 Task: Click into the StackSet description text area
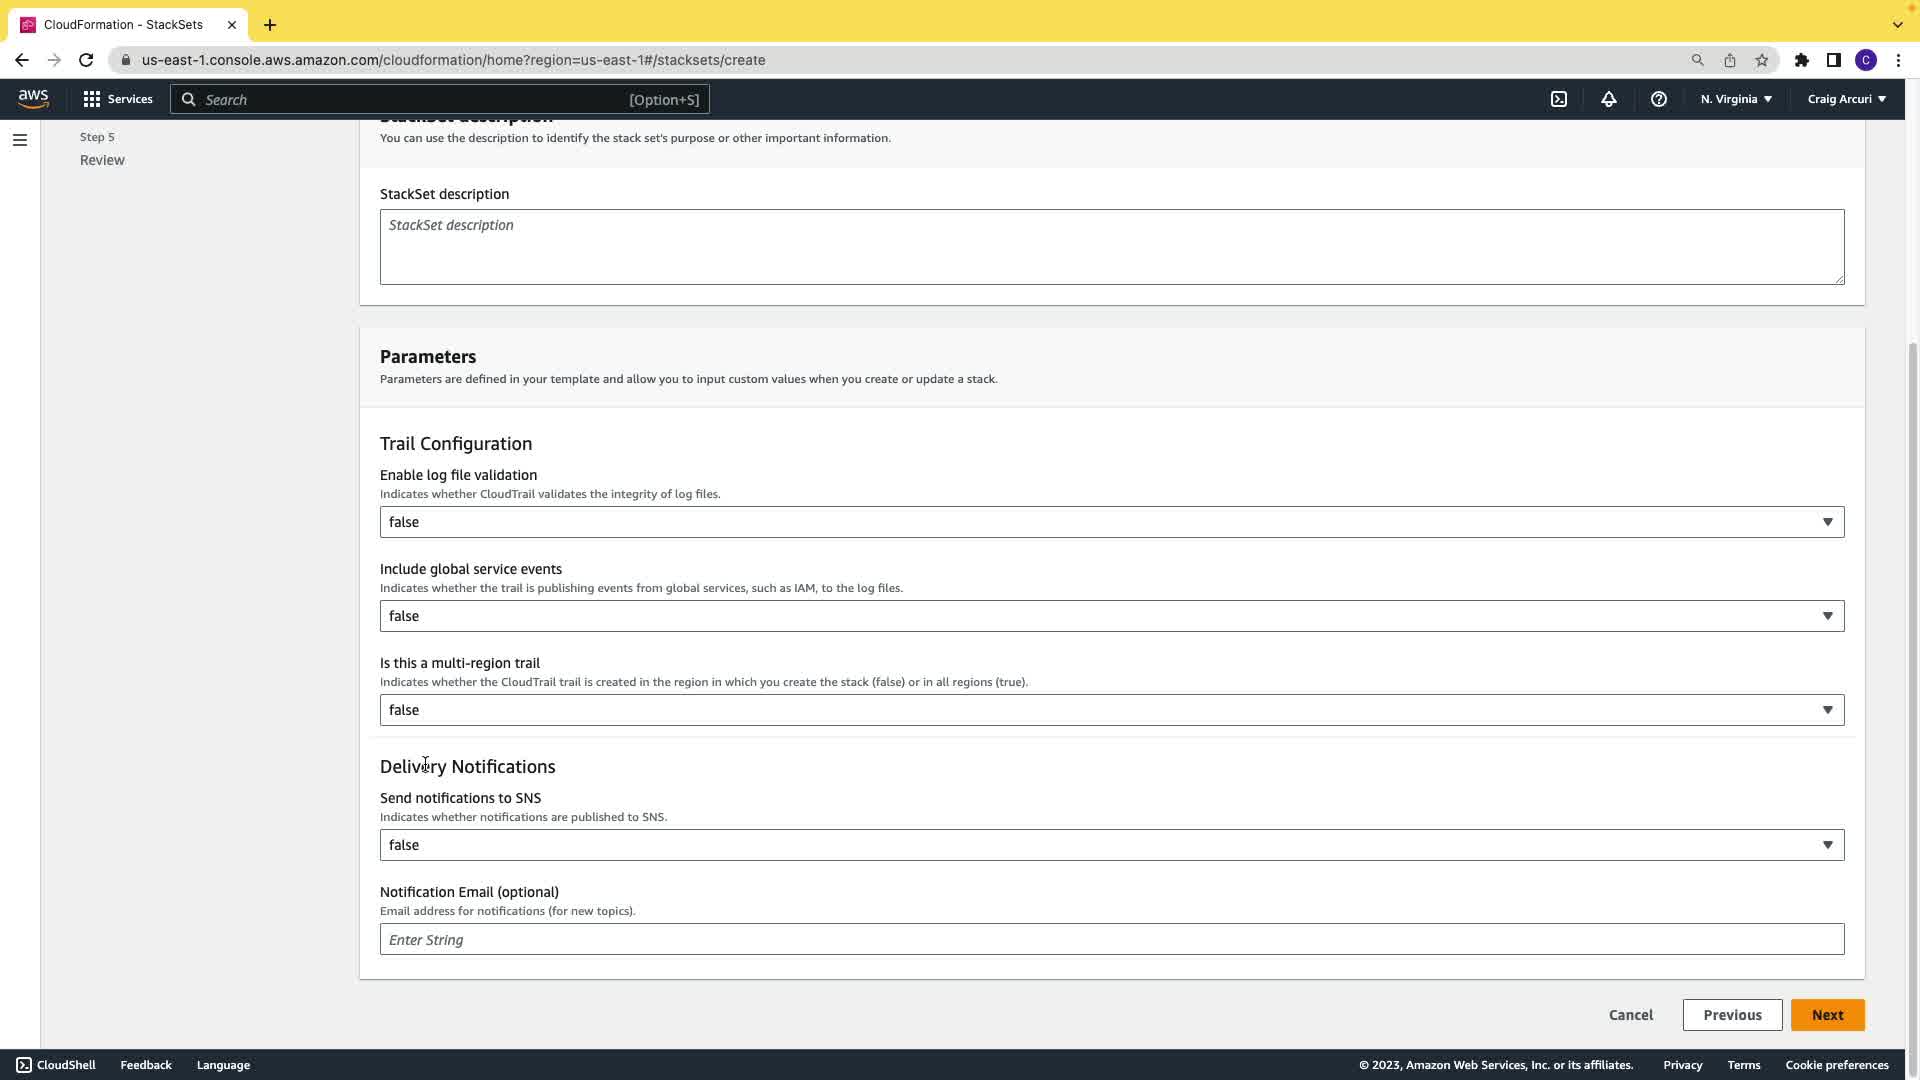tap(1111, 247)
